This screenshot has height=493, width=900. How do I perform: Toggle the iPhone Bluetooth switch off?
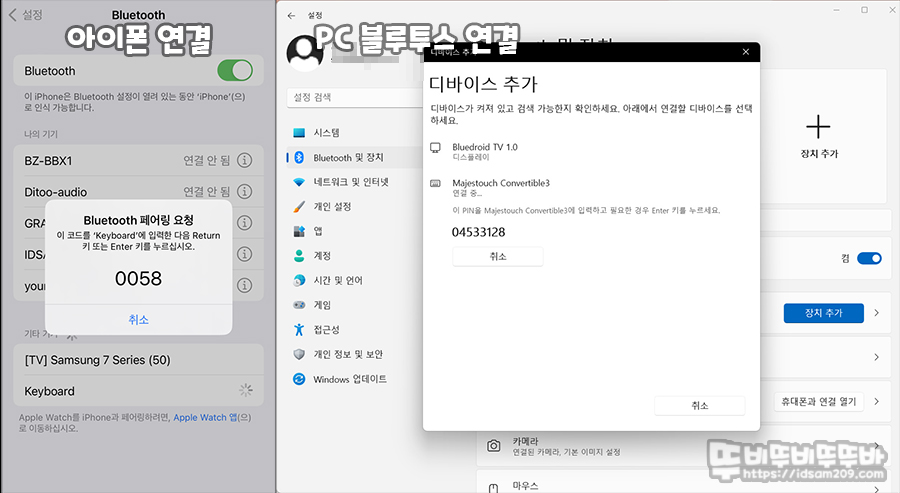[x=235, y=71]
